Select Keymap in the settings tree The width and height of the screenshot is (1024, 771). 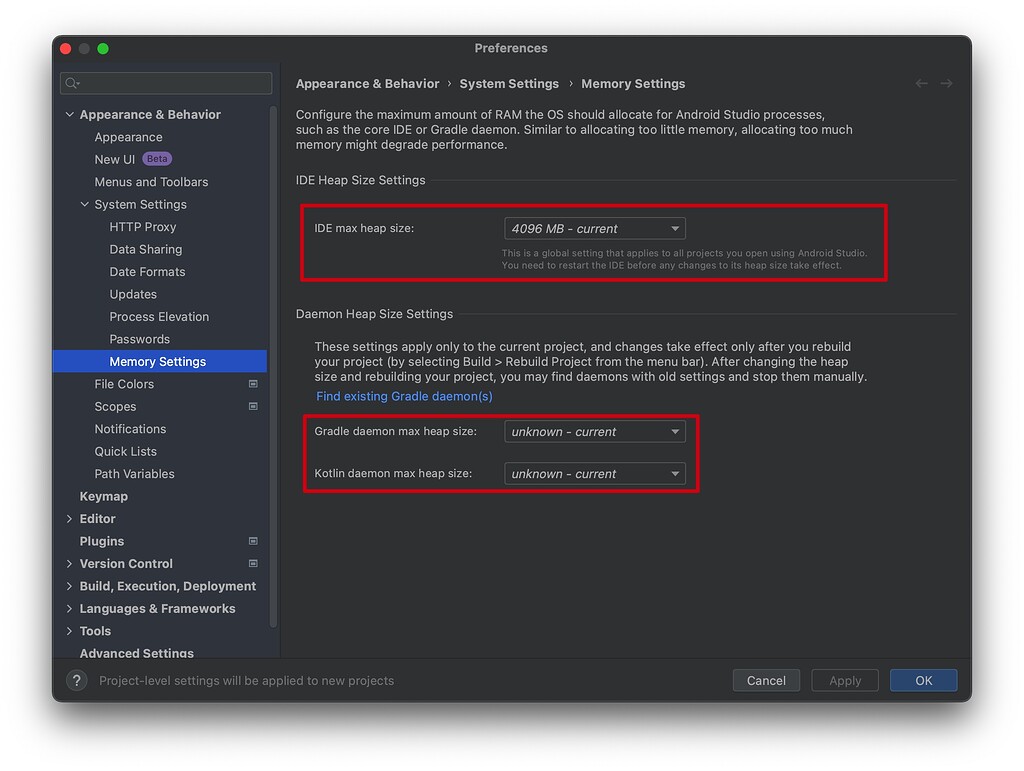pos(104,496)
